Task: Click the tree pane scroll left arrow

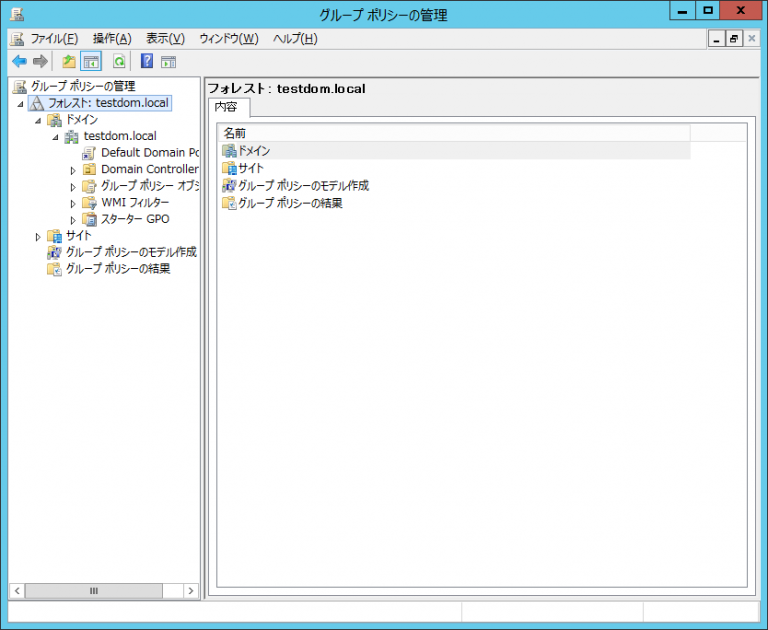Action: click(17, 591)
